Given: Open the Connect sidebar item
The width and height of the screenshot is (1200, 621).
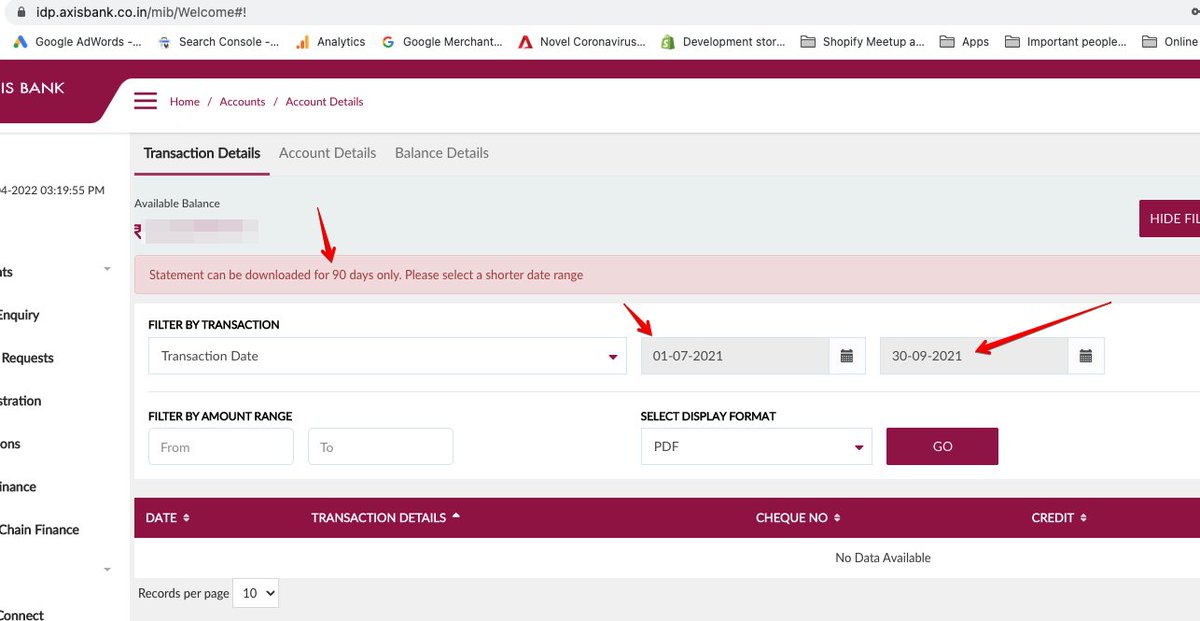Looking at the screenshot, I should tap(22, 615).
